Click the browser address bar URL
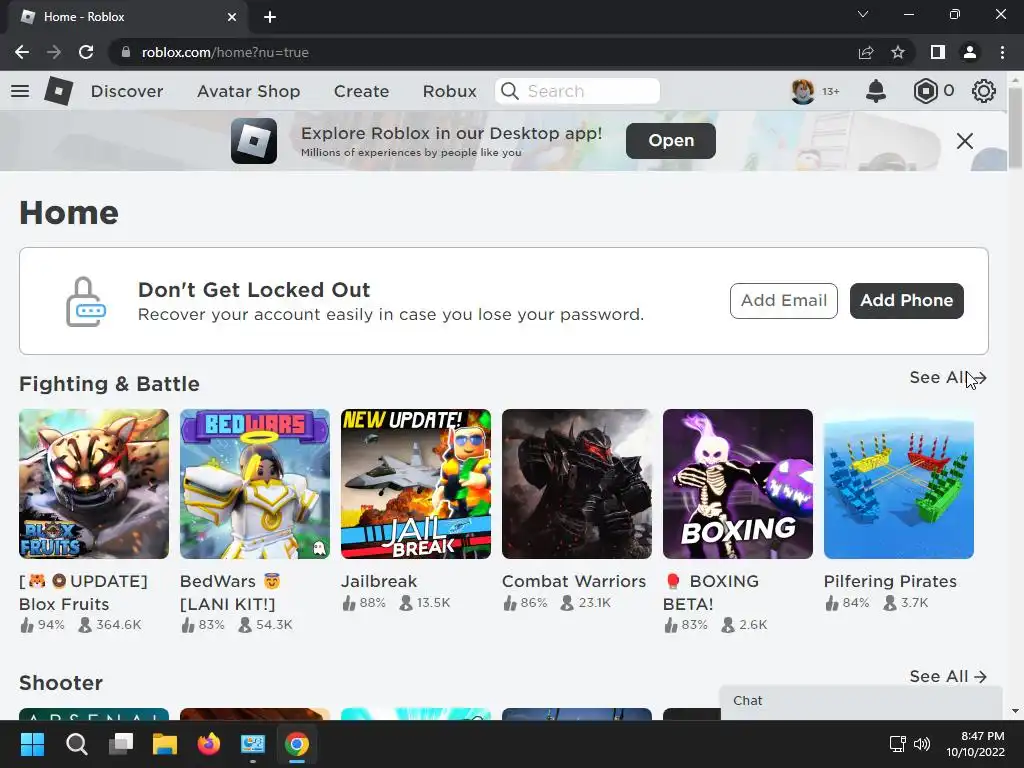Viewport: 1024px width, 768px height. coord(225,52)
